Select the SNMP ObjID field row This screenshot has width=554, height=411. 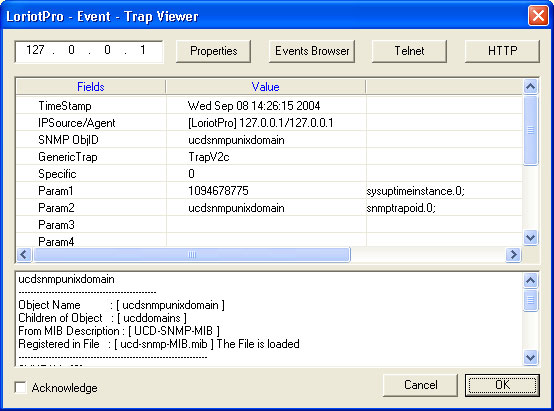[269, 140]
